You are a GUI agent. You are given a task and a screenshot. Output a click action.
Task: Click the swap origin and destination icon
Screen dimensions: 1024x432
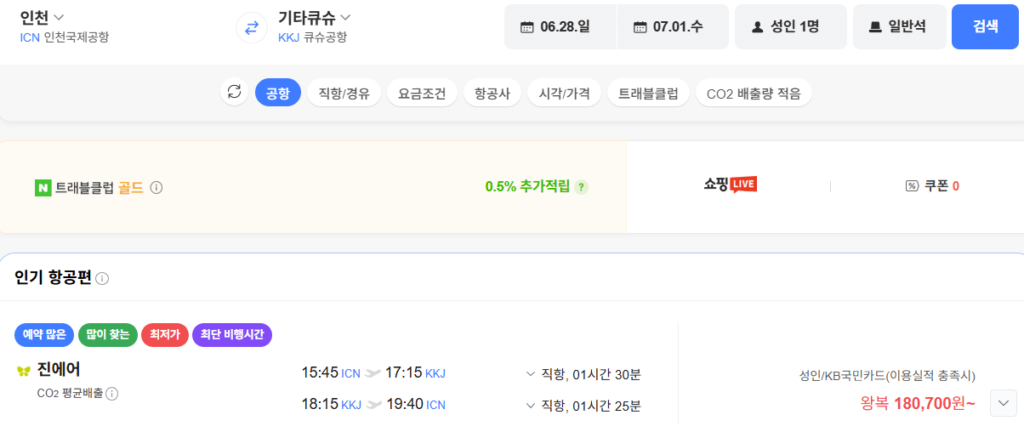pos(249,27)
